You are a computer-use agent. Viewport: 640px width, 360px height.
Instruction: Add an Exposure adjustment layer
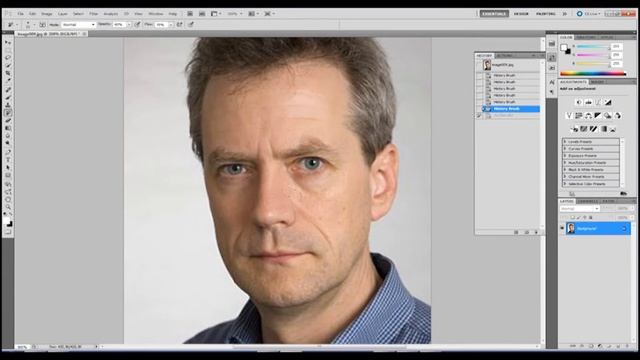pos(608,102)
